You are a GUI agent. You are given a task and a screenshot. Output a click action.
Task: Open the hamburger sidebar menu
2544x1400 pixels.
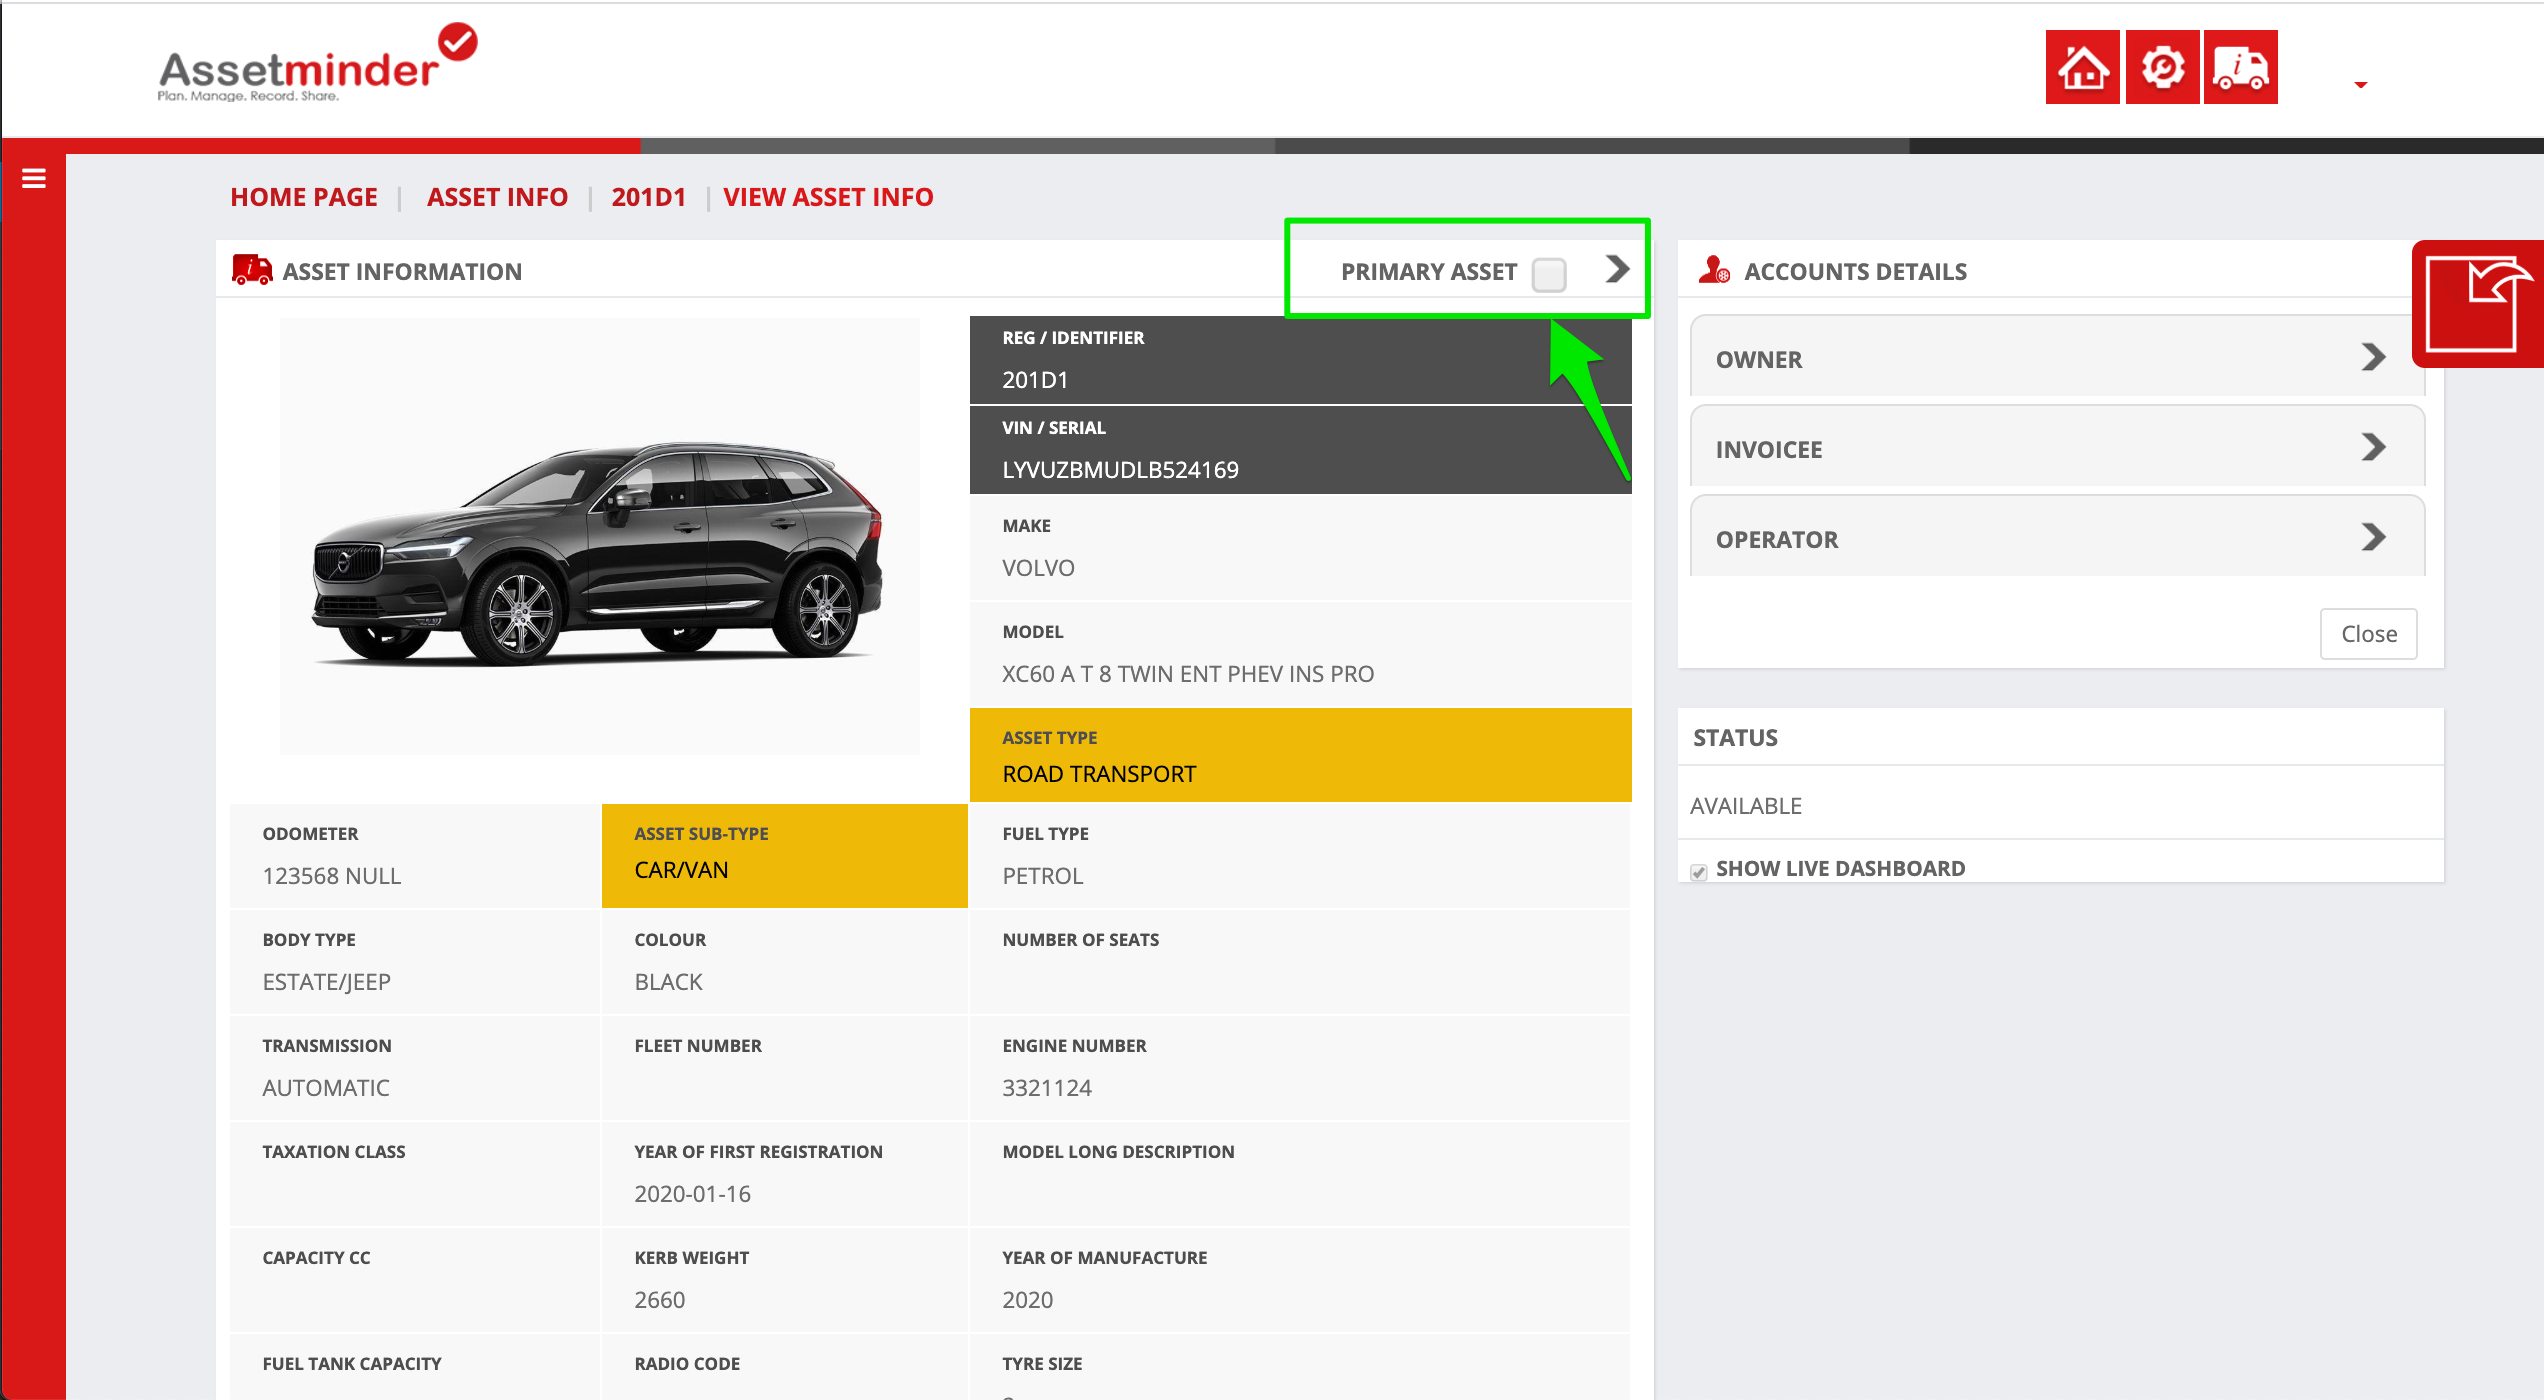(x=34, y=178)
